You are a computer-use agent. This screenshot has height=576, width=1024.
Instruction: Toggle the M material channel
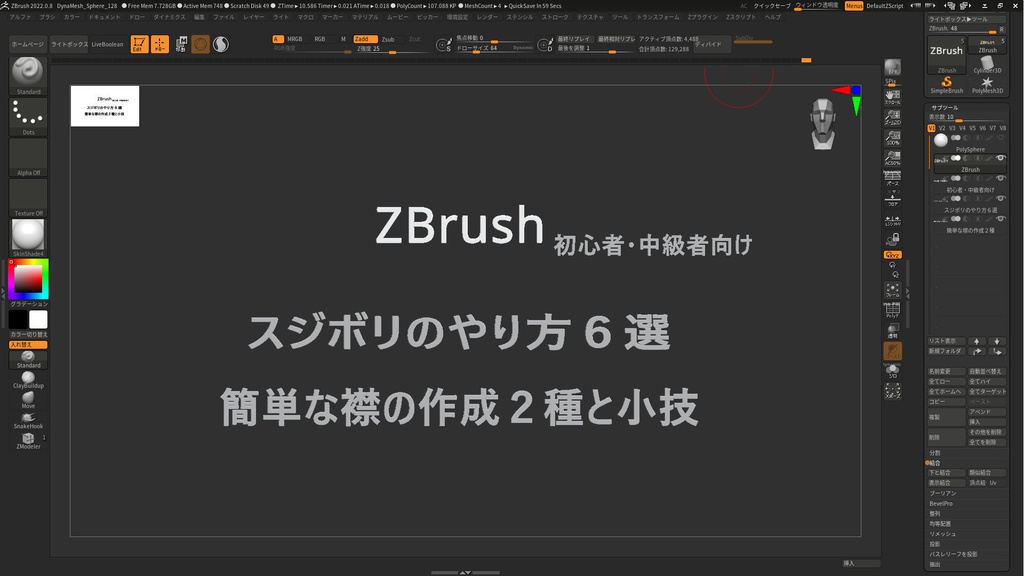pyautogui.click(x=343, y=39)
